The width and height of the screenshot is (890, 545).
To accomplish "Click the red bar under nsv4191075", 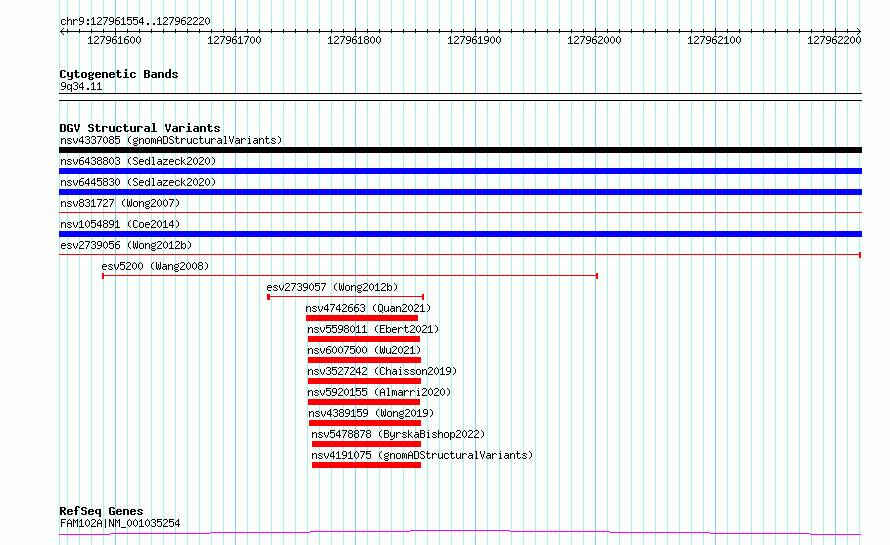I will coord(366,465).
